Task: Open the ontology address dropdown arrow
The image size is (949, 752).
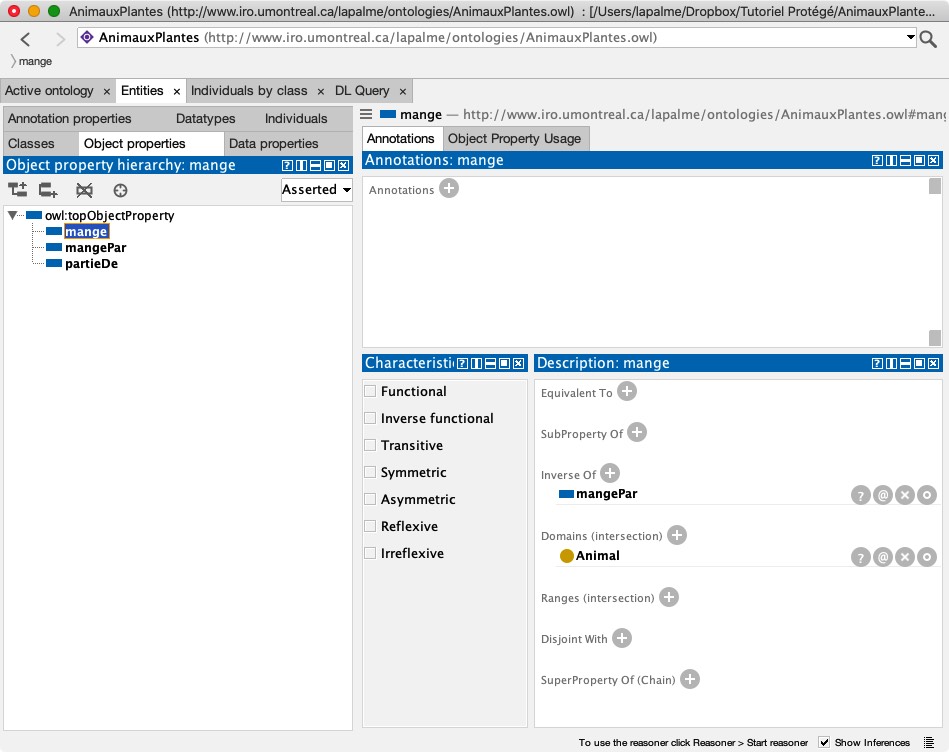Action: click(x=911, y=38)
